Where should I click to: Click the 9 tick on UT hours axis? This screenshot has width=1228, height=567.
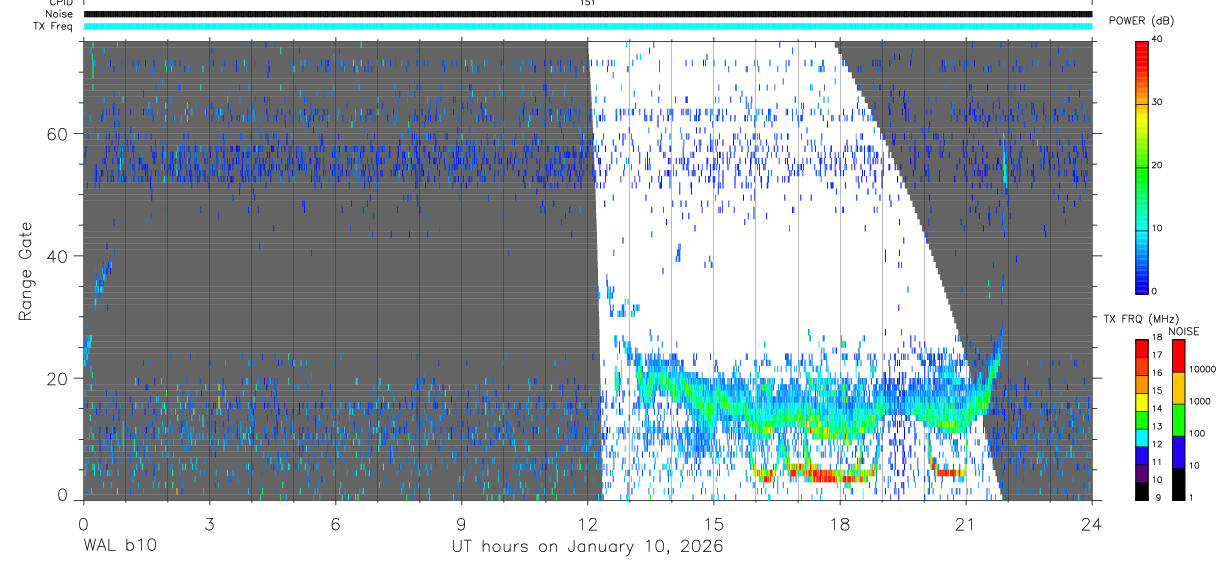461,523
